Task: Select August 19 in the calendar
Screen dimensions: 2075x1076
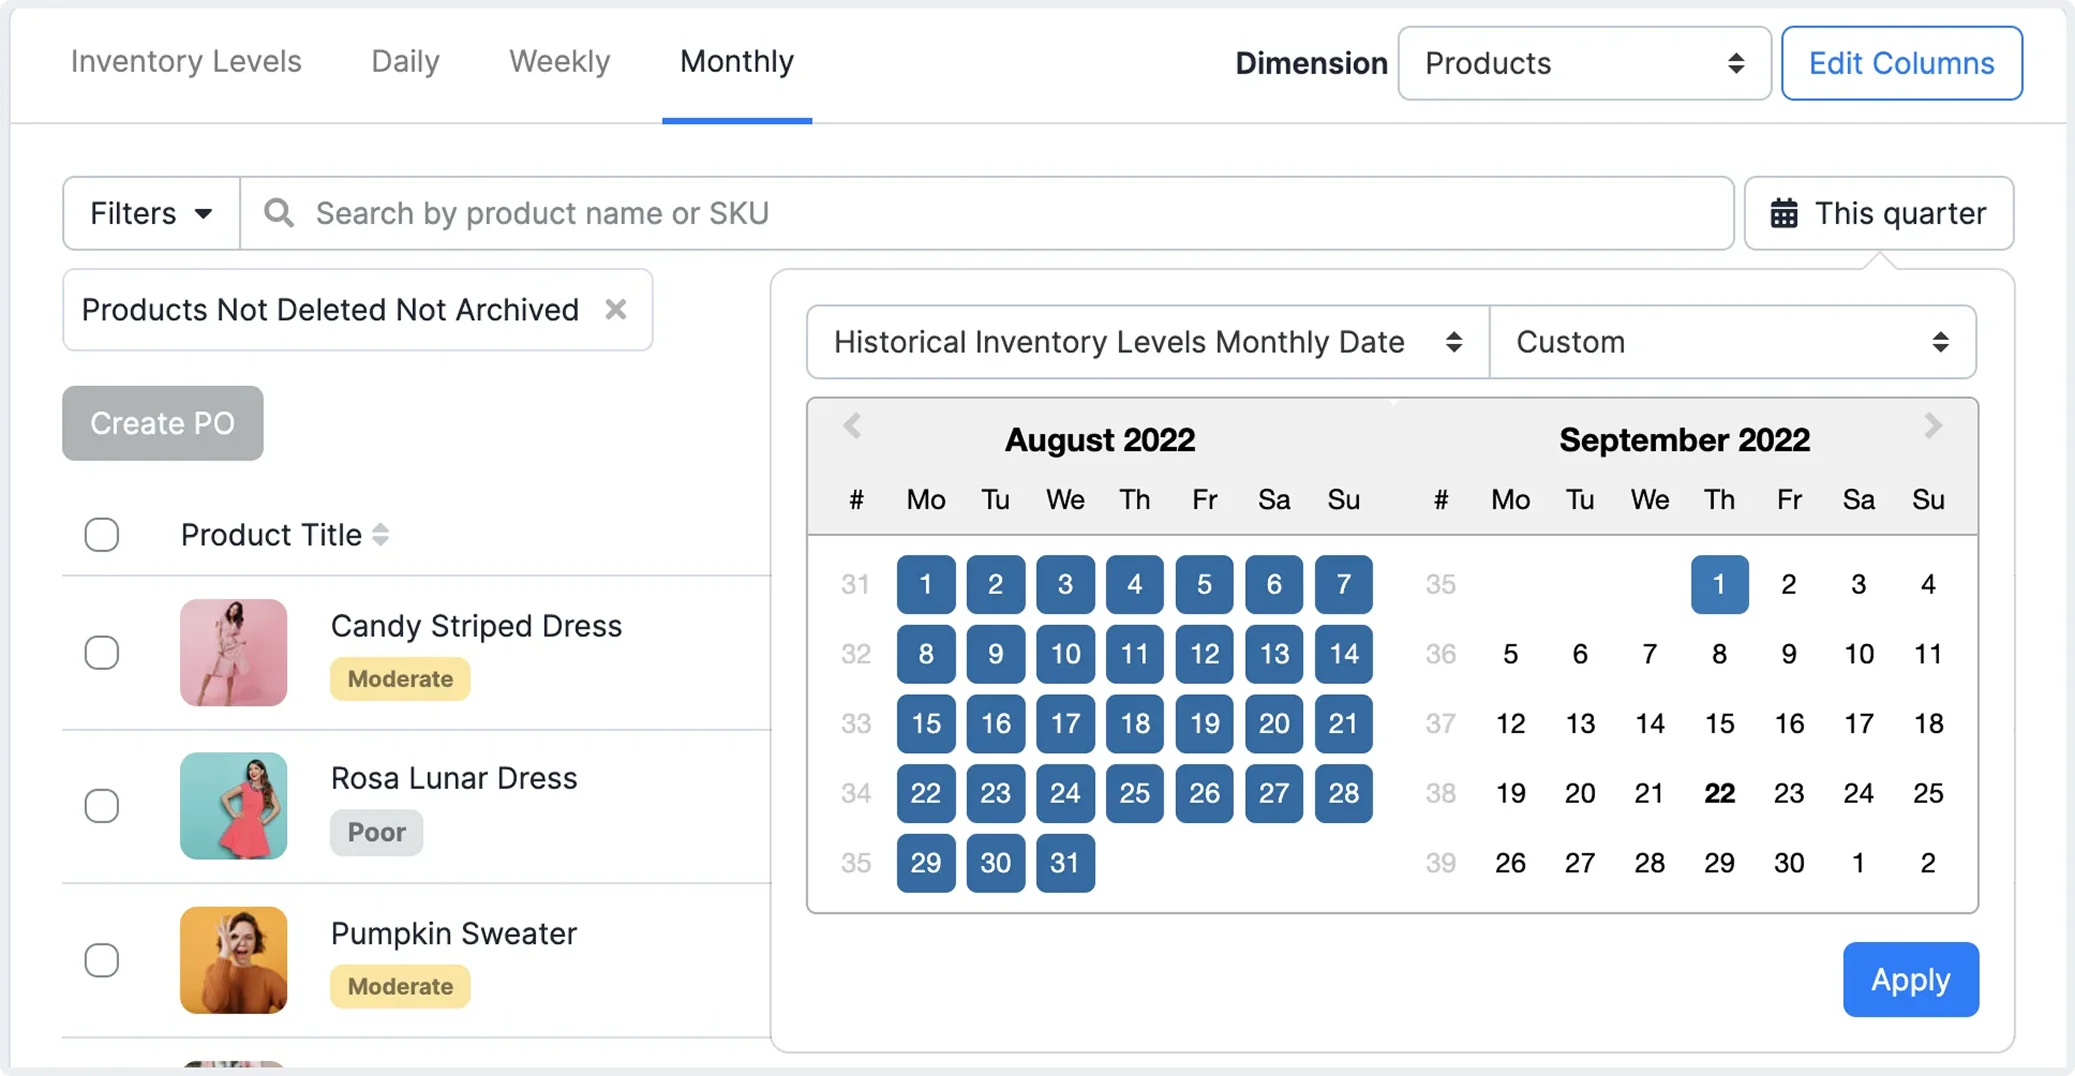Action: coord(1204,723)
